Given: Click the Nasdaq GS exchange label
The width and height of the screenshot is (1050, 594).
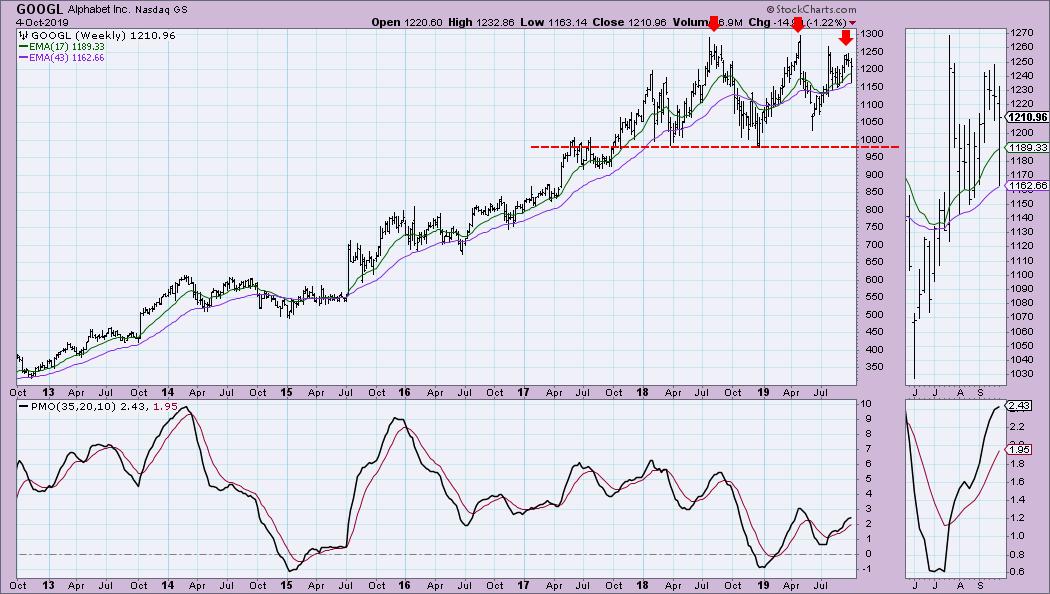Looking at the screenshot, I should point(161,10).
